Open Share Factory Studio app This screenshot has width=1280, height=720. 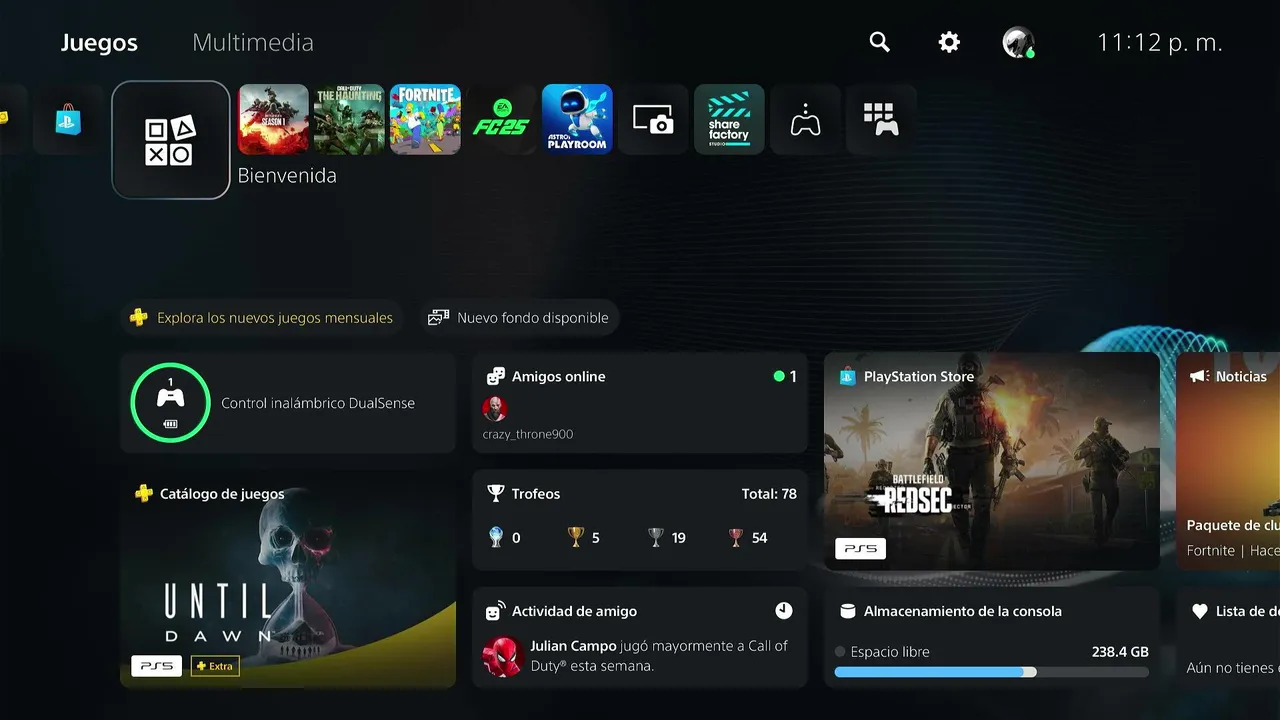pos(729,119)
